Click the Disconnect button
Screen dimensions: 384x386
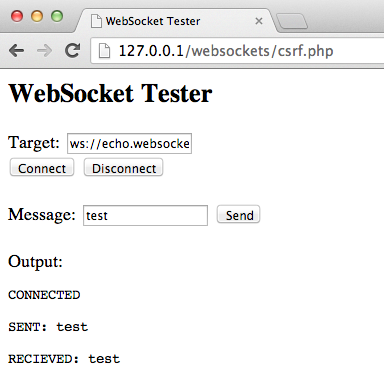[123, 168]
